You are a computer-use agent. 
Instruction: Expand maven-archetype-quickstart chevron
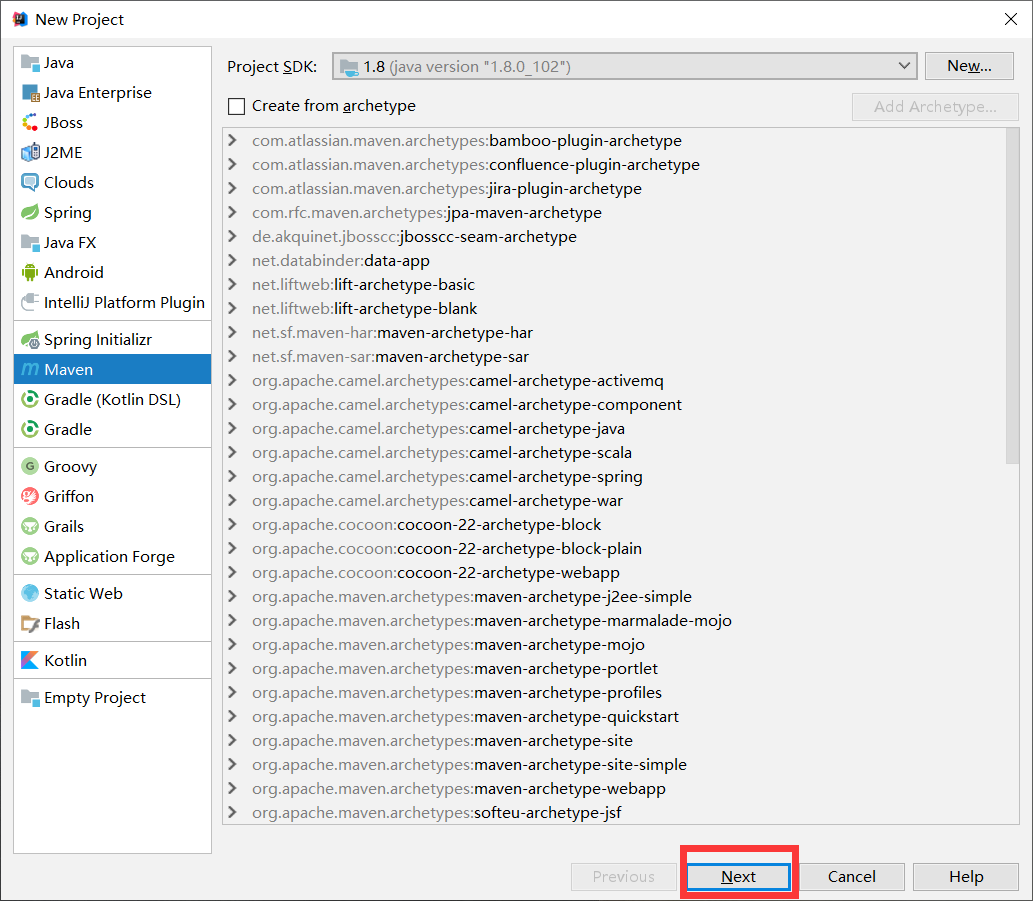[232, 716]
